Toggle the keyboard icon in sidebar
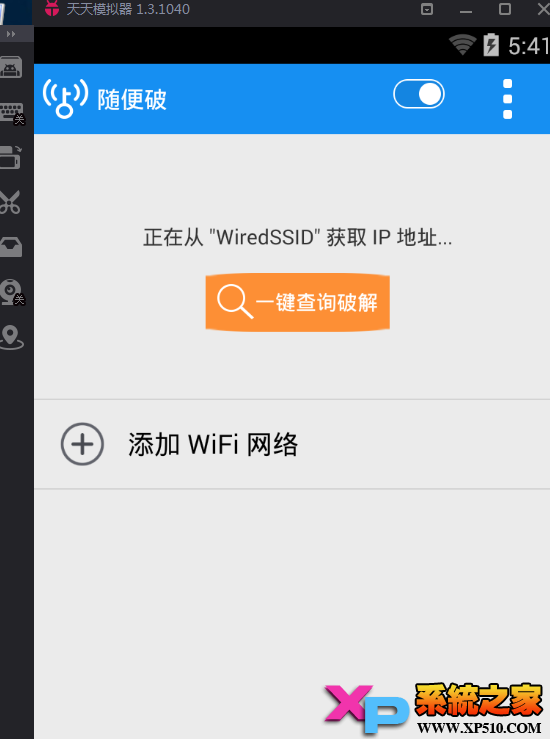The image size is (550, 739). click(12, 113)
